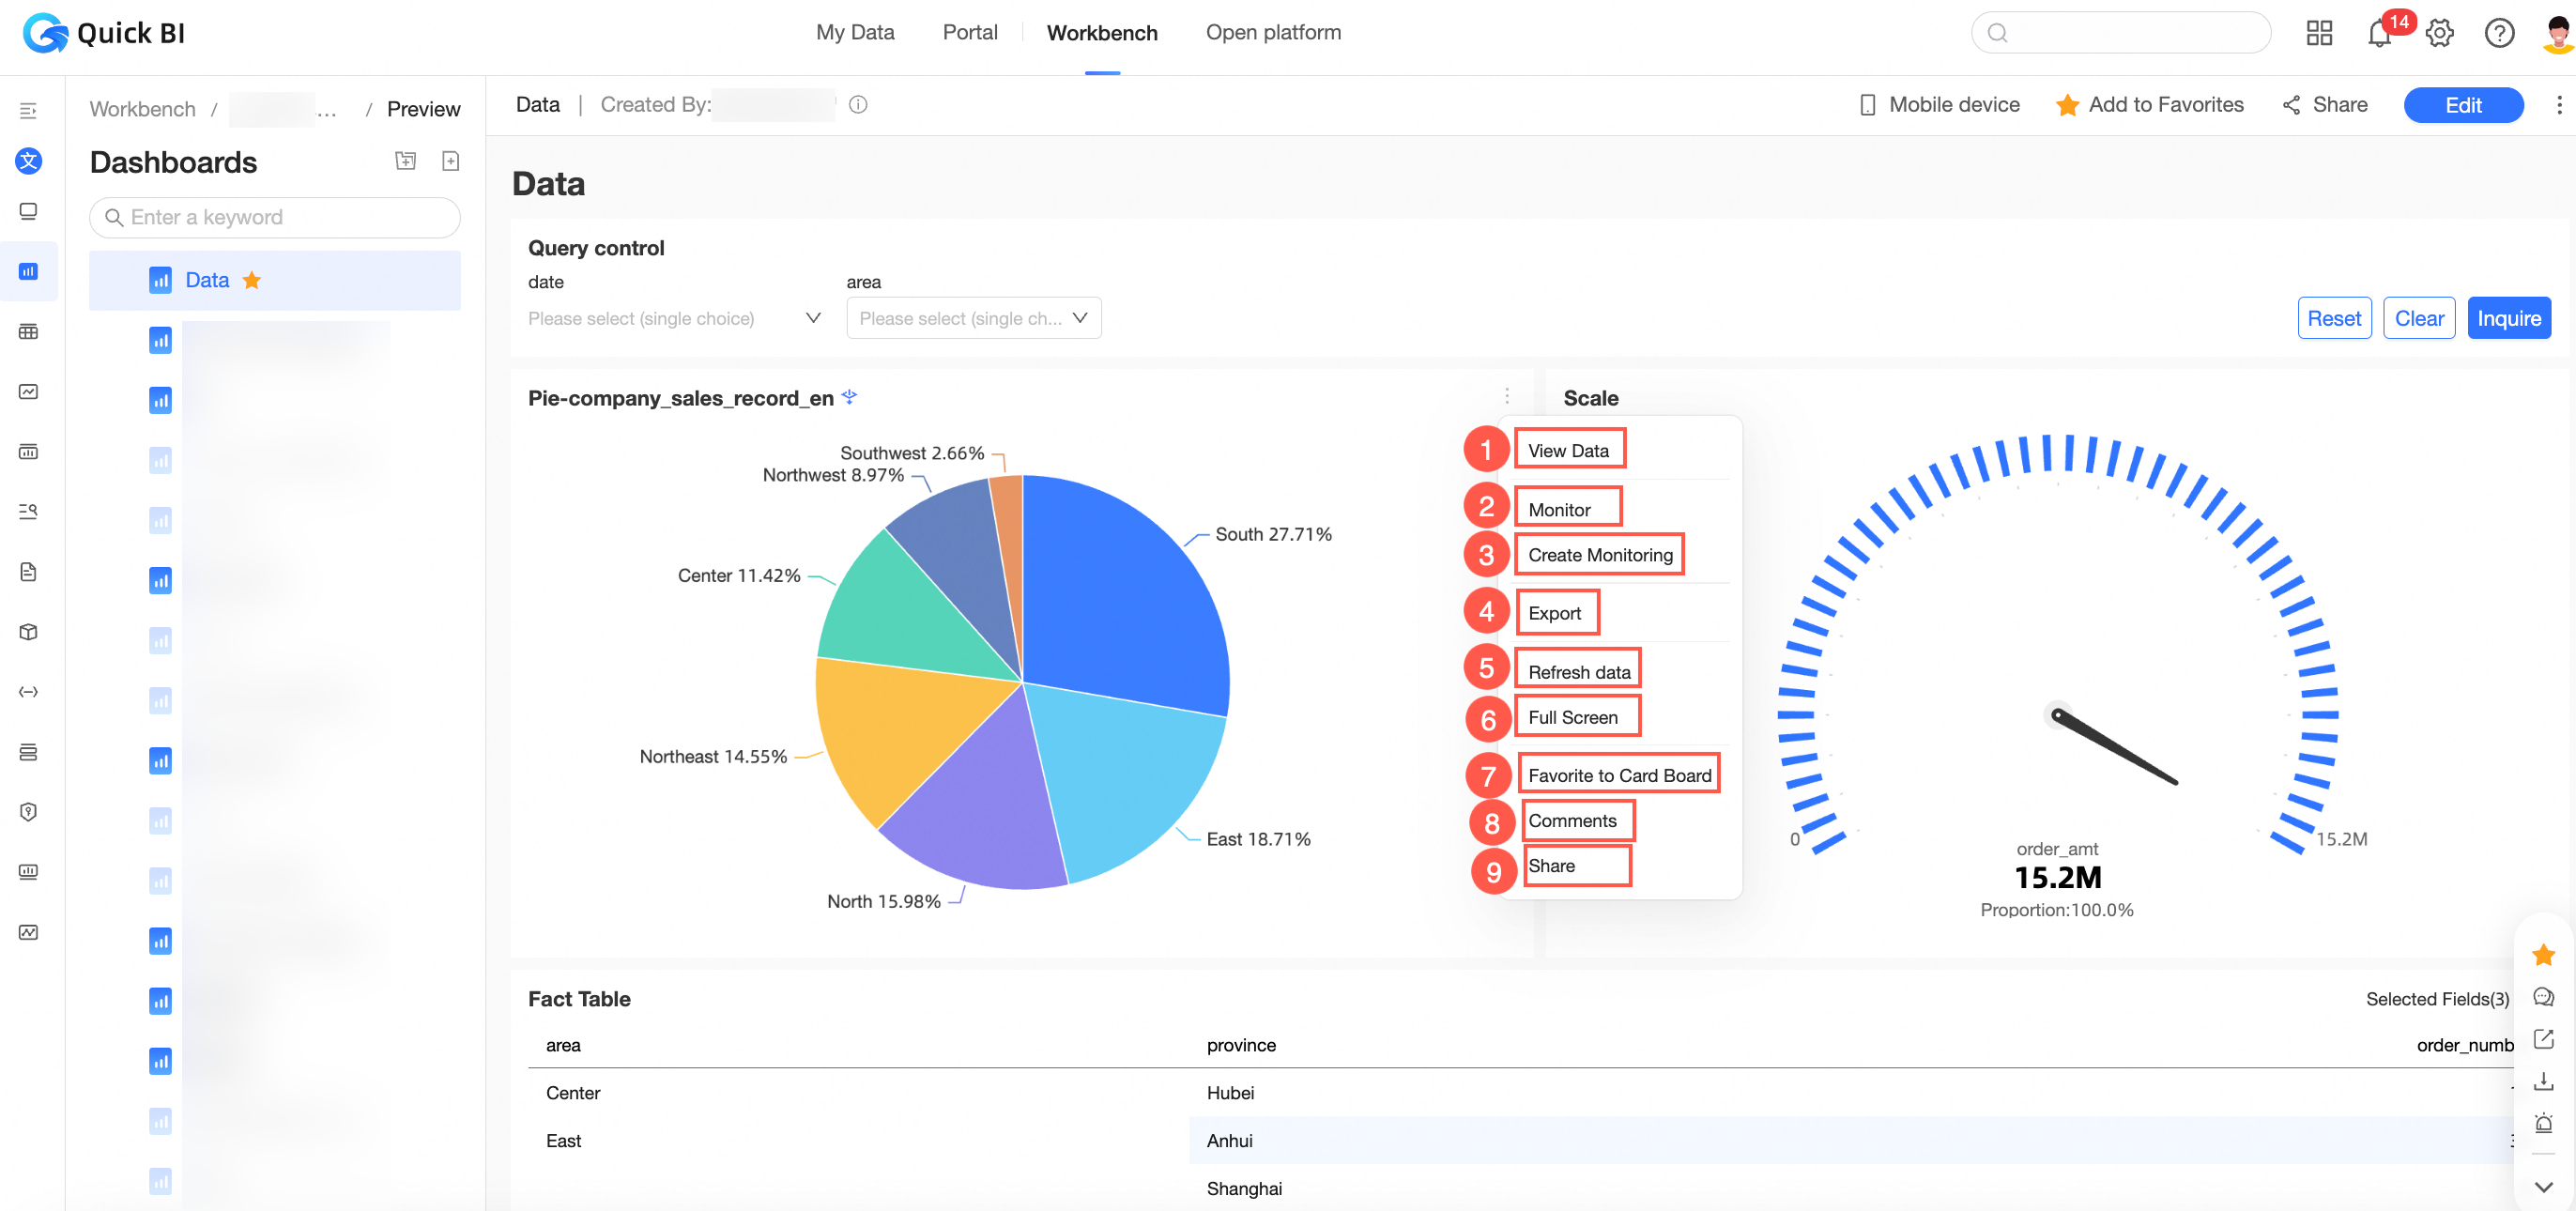
Task: Switch to Portal tab
Action: 970,32
